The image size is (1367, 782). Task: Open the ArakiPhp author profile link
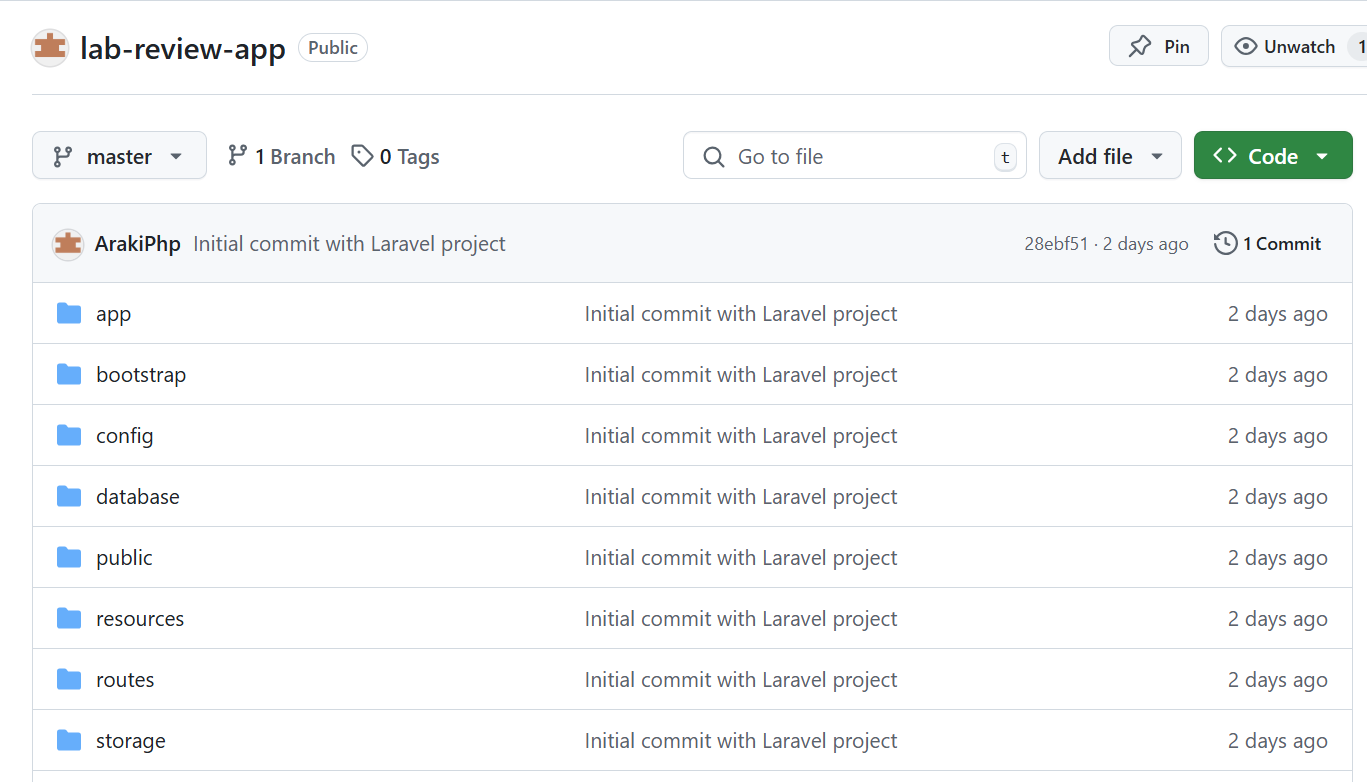(x=137, y=244)
